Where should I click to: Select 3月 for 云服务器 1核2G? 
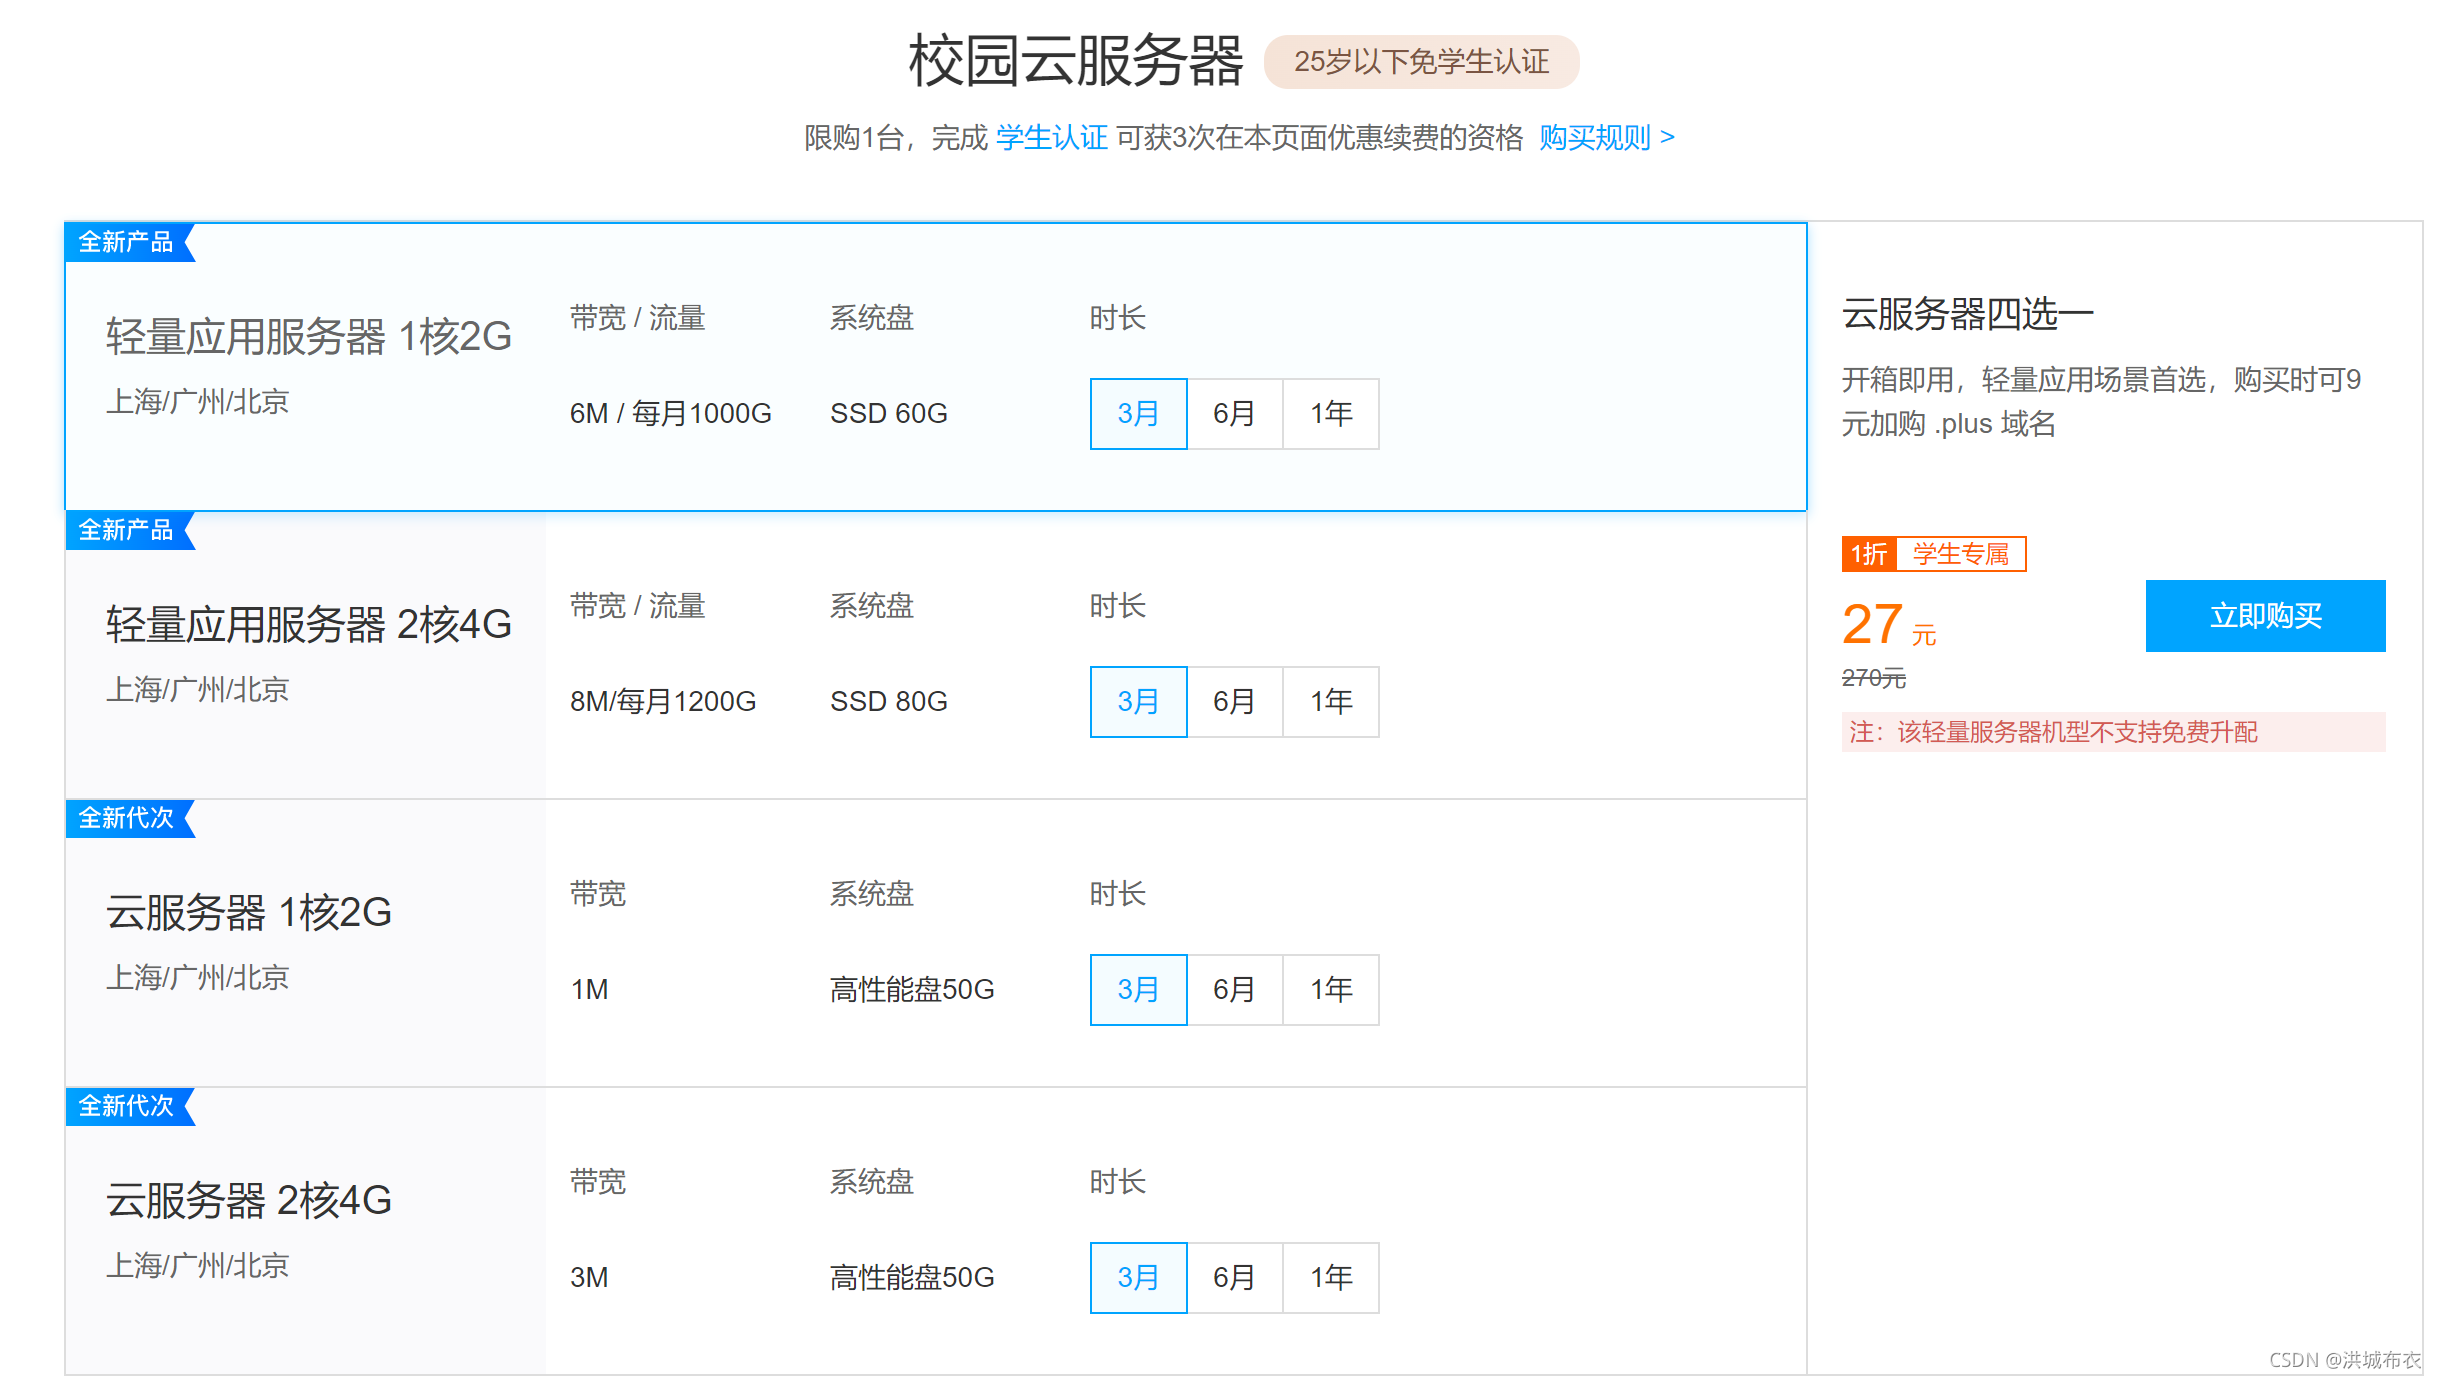pyautogui.click(x=1138, y=990)
